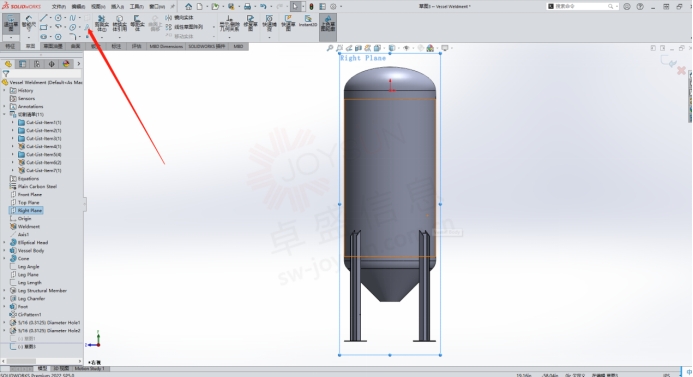
Task: Expand the Vessel Body feature
Action: pos(4,251)
